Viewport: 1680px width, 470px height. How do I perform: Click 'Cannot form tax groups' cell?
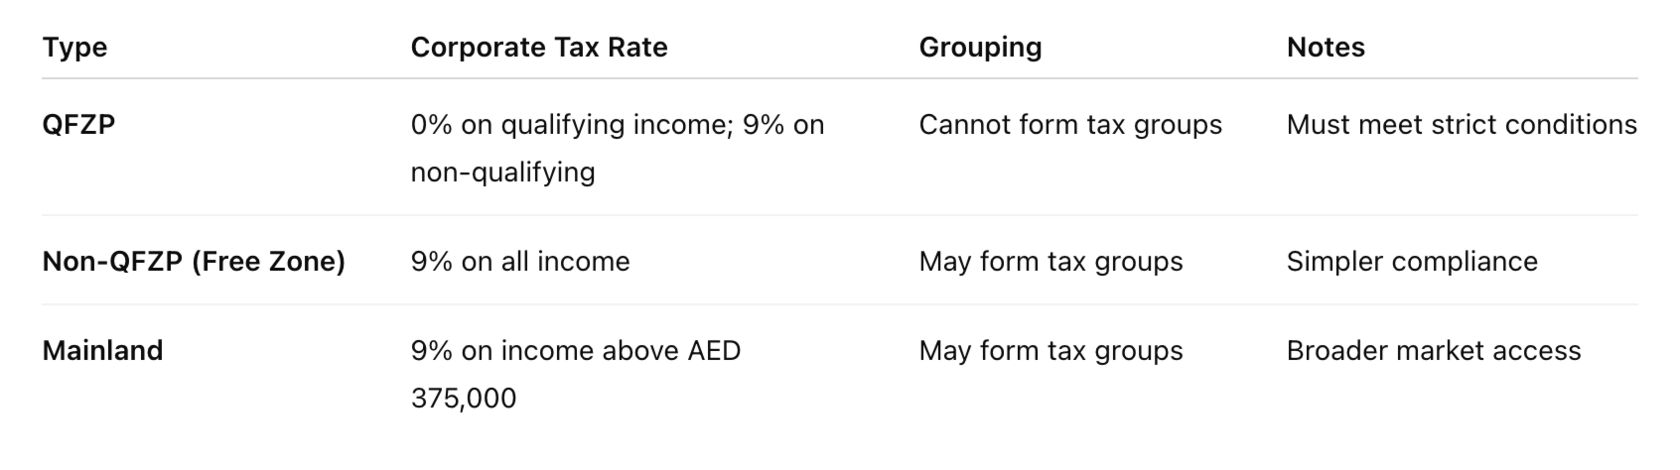pyautogui.click(x=1070, y=125)
